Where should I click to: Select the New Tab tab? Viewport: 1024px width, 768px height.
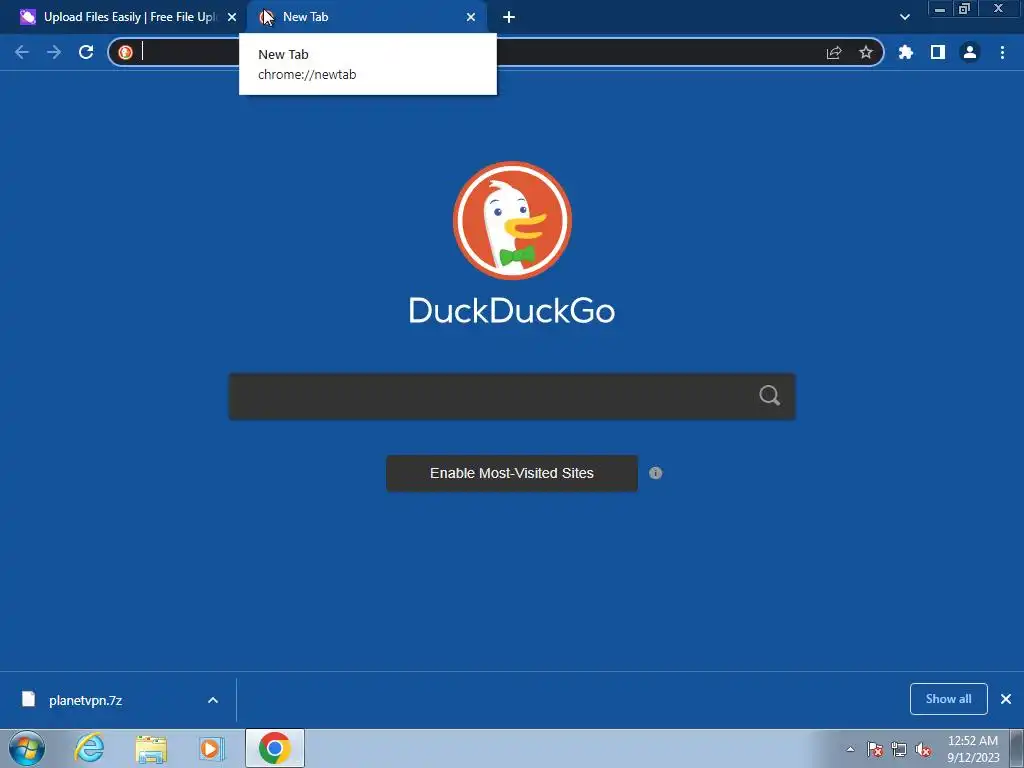click(x=367, y=18)
